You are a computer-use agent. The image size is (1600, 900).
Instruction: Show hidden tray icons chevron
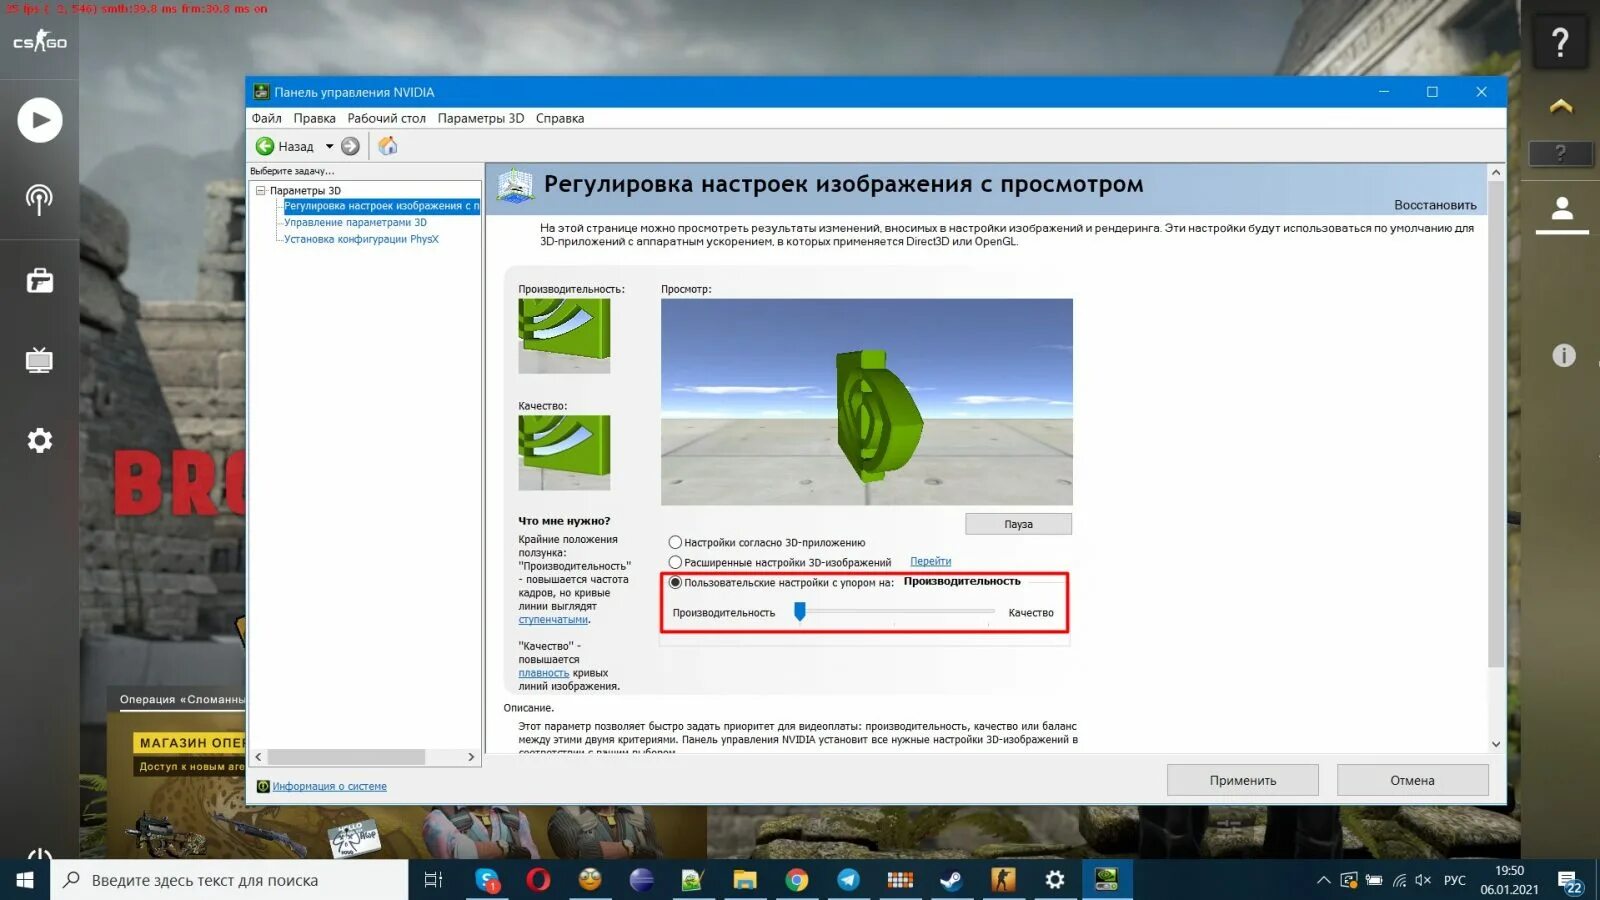1323,880
